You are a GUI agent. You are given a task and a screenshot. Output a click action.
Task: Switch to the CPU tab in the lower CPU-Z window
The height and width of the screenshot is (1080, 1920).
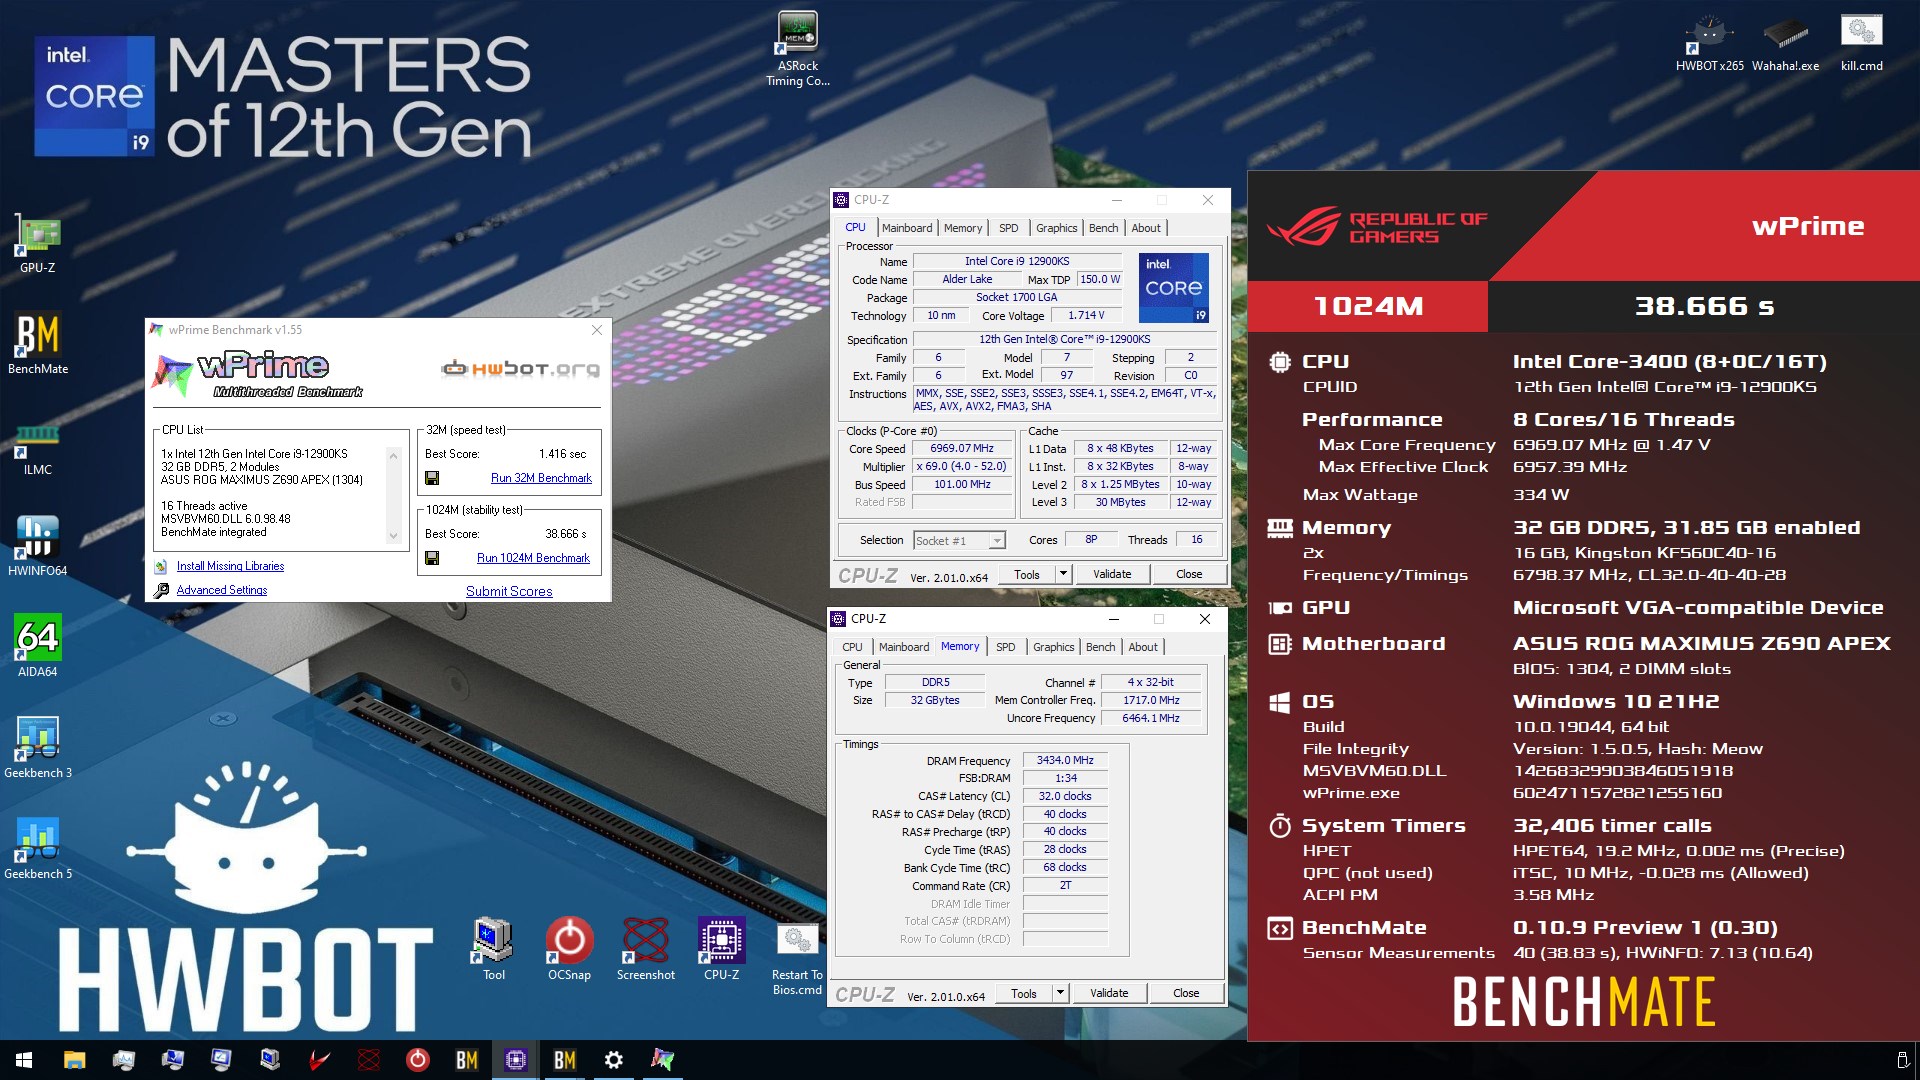pos(852,647)
